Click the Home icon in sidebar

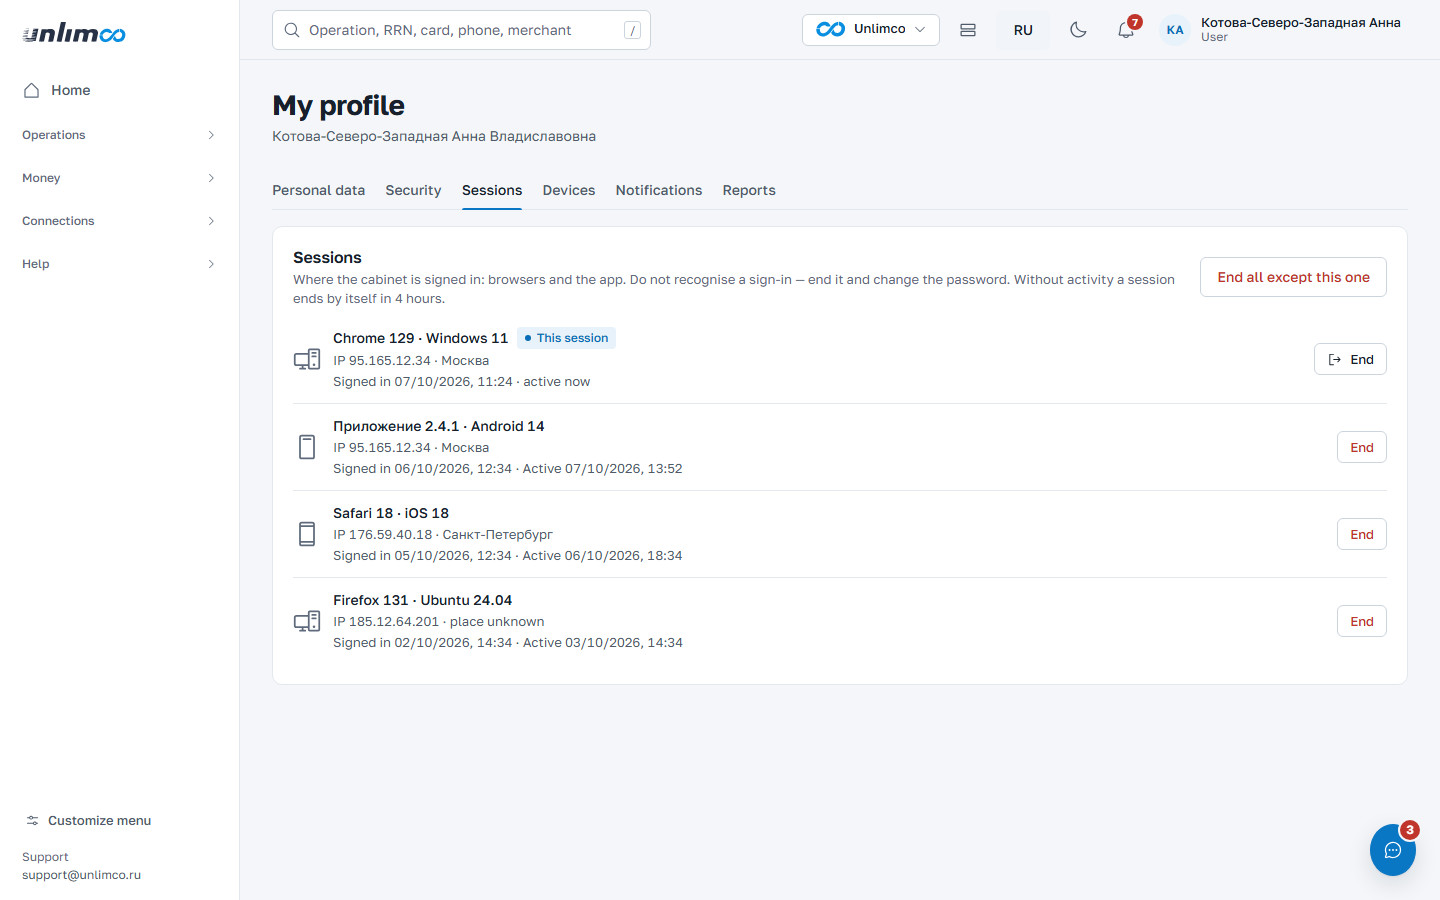click(31, 90)
